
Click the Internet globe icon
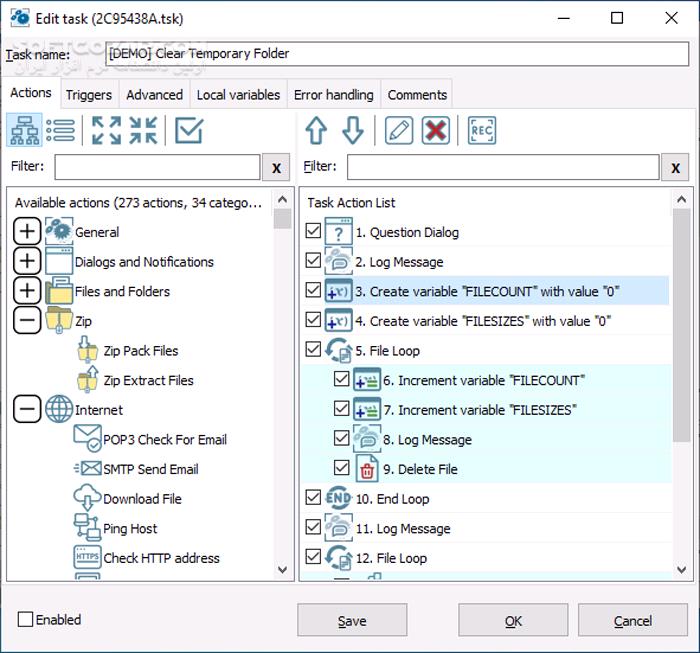pyautogui.click(x=59, y=409)
